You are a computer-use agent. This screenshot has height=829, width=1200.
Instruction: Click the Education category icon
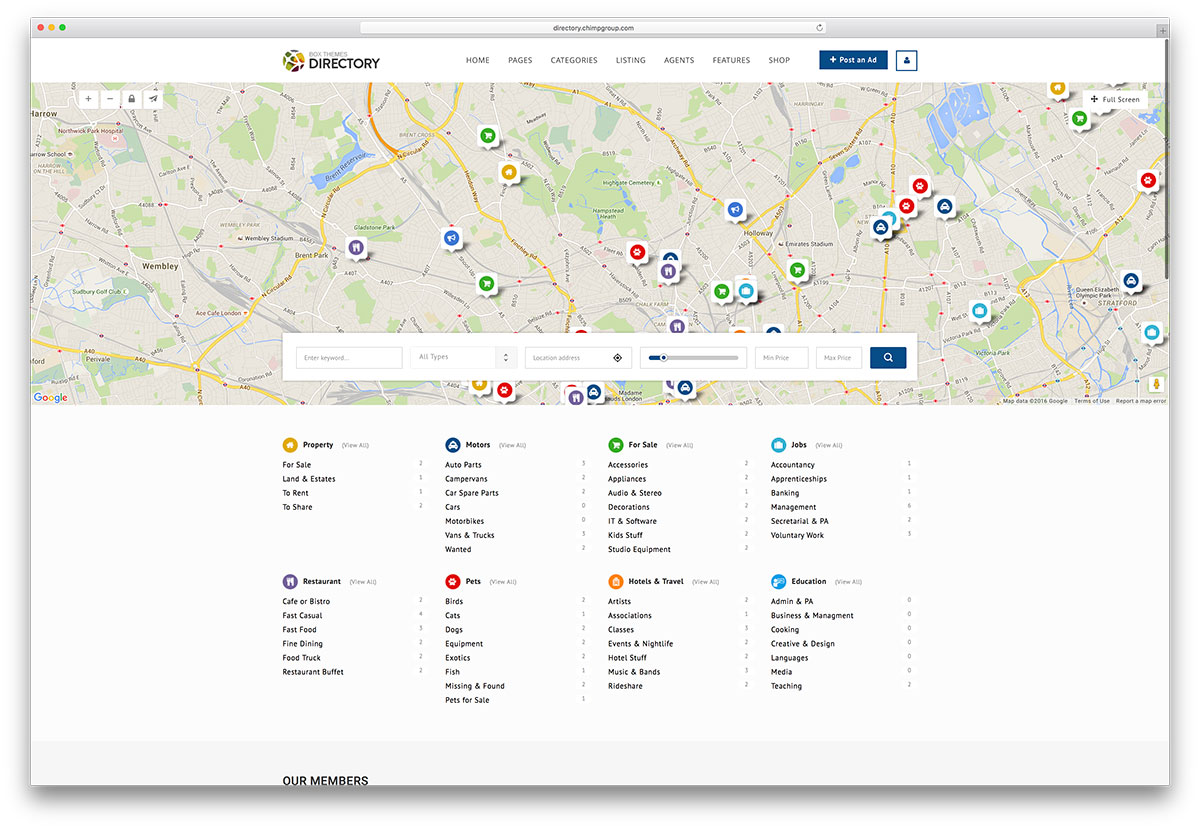coord(778,581)
